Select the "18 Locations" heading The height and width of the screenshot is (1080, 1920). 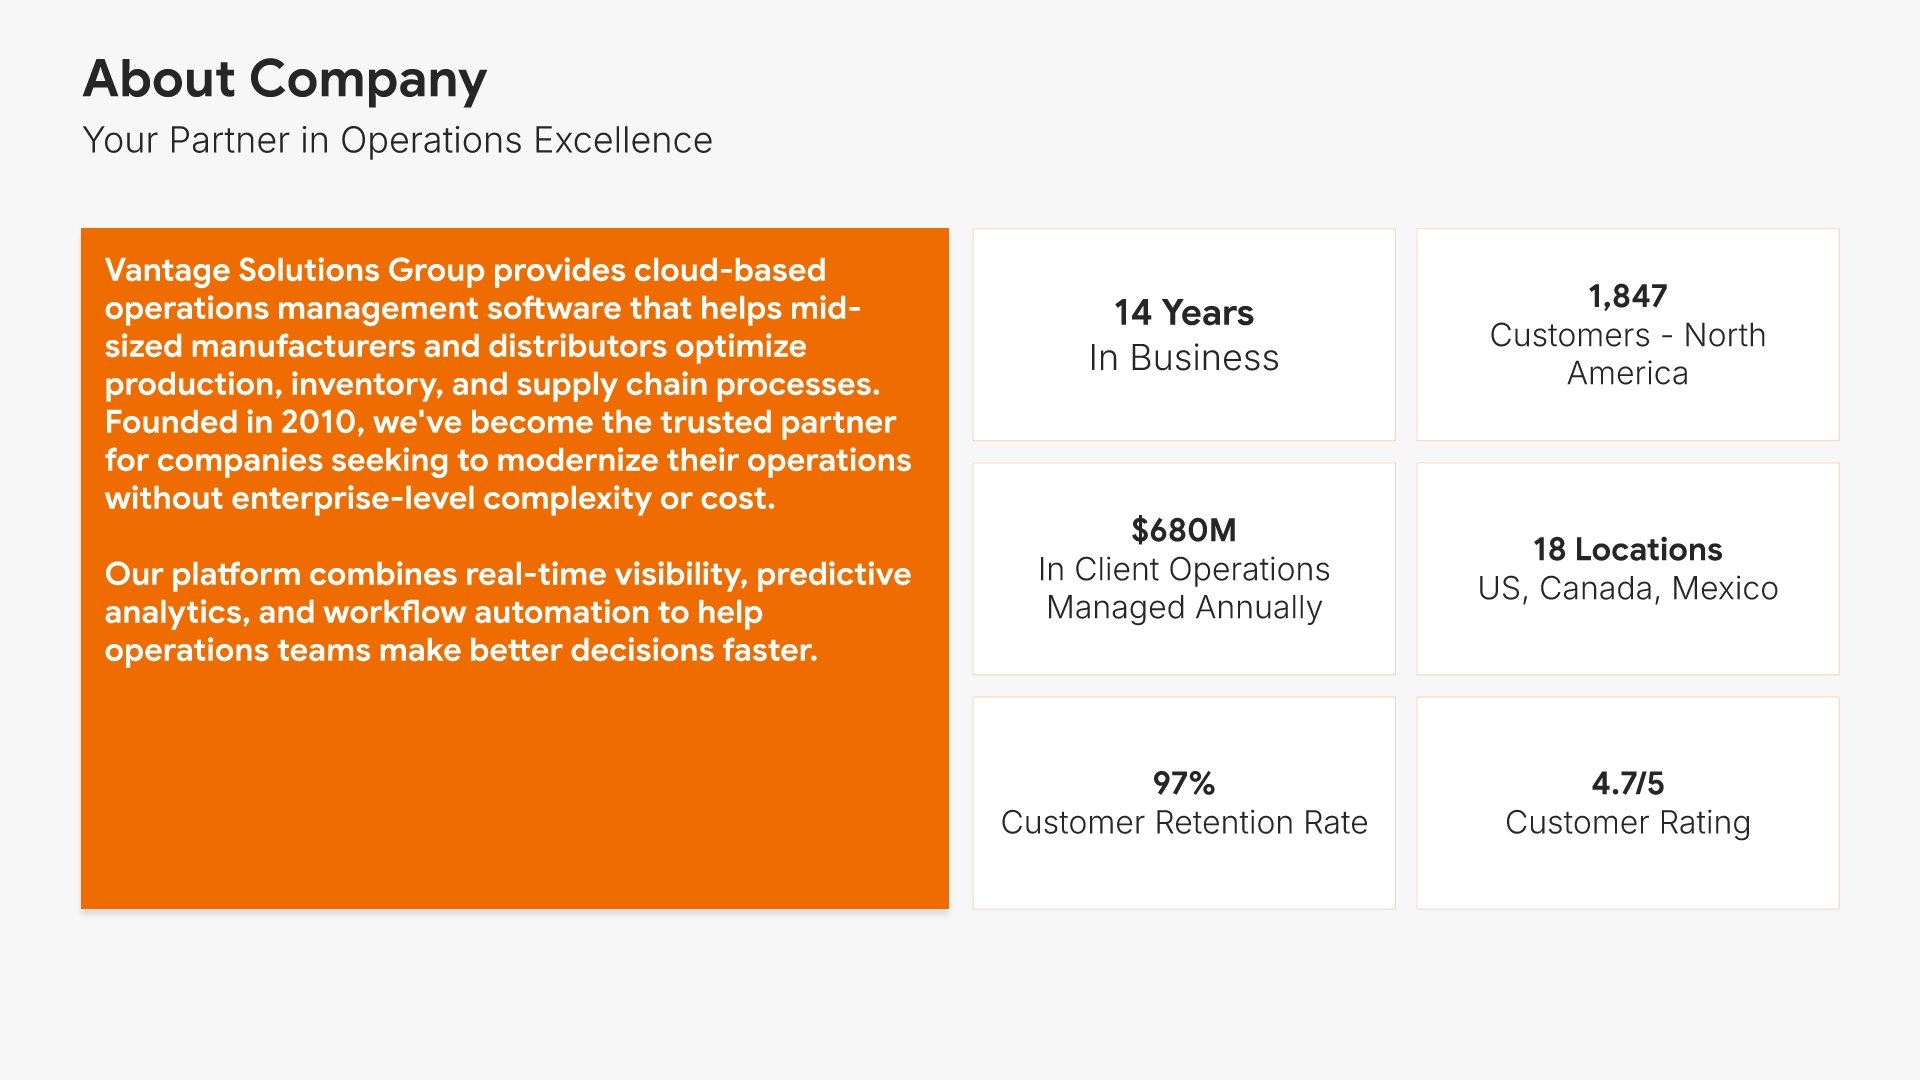[1627, 549]
